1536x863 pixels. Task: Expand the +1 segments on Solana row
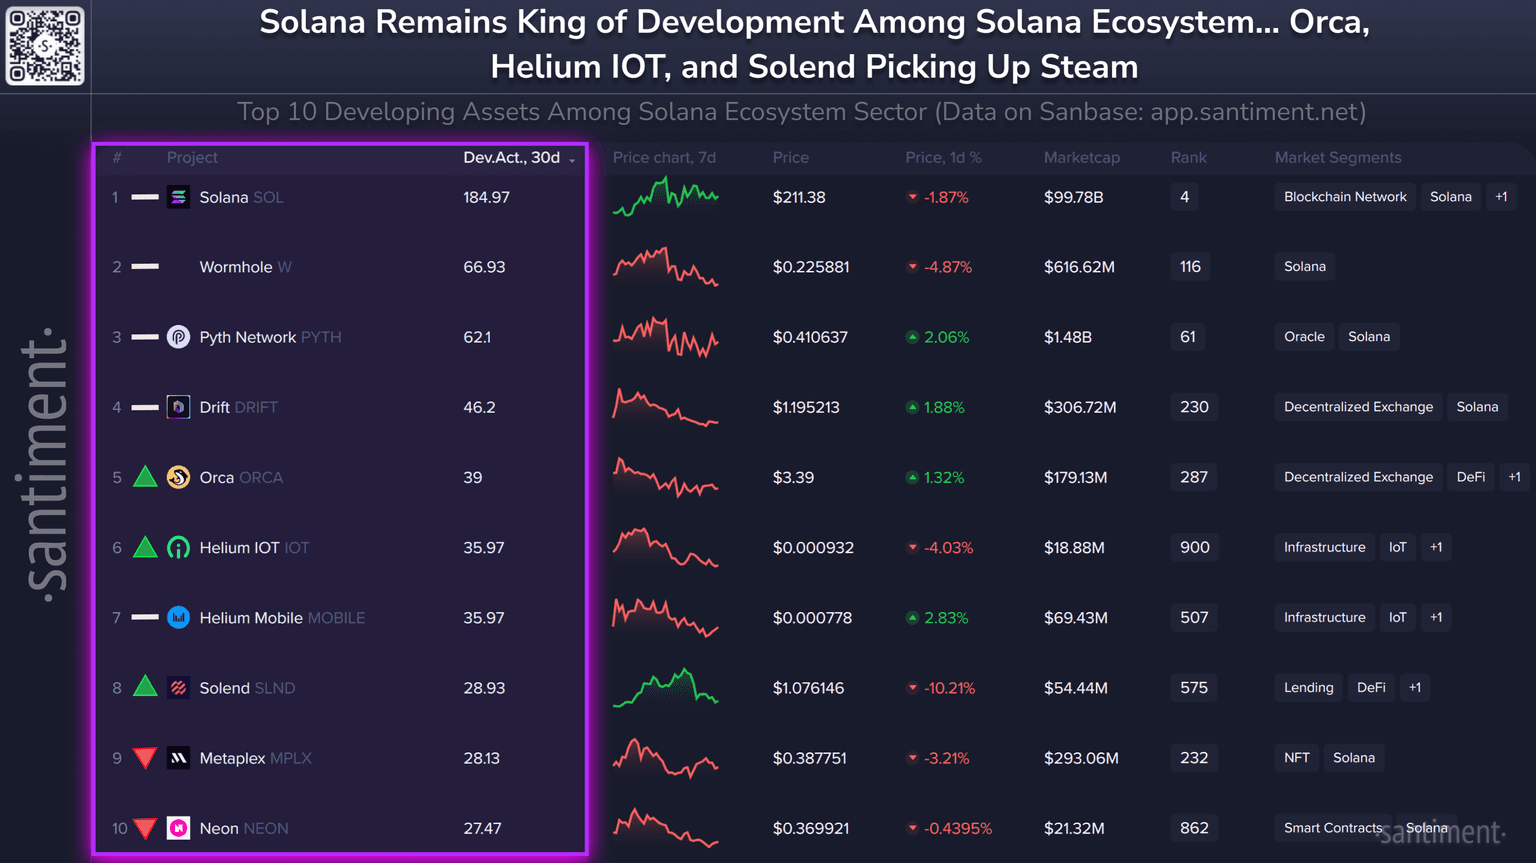(1501, 197)
